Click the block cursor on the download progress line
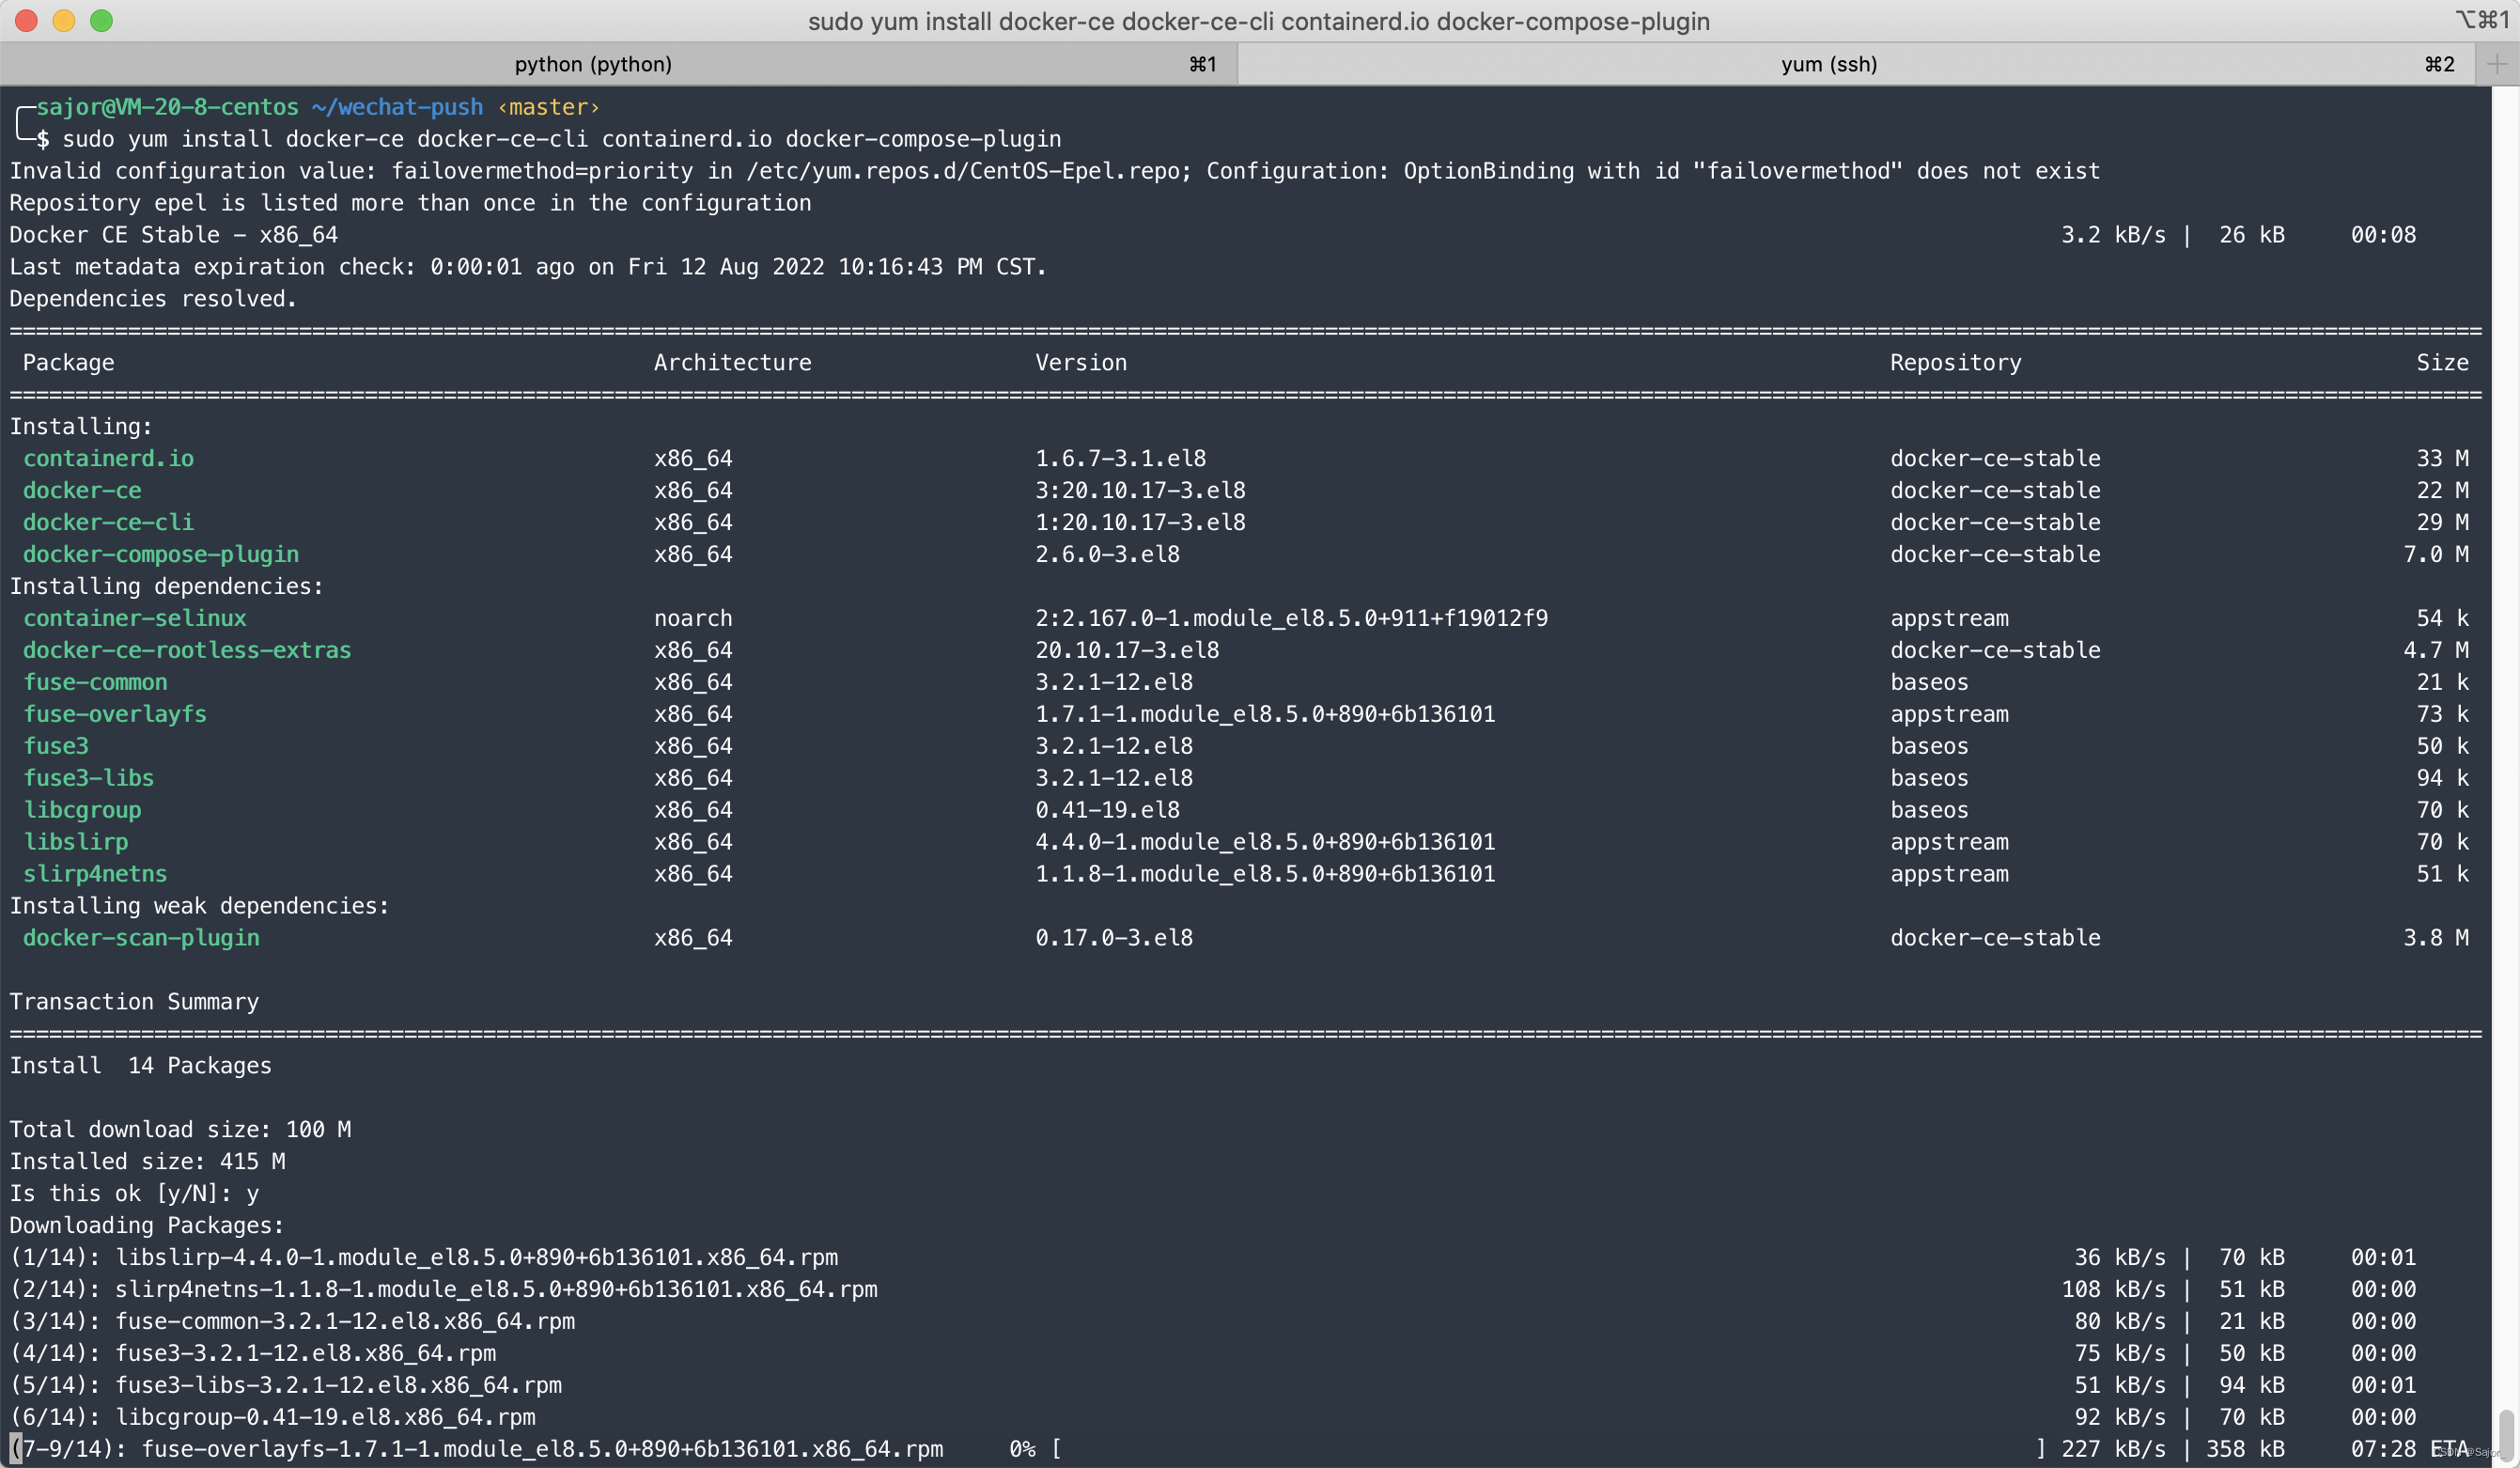Image resolution: width=2520 pixels, height=1468 pixels. (x=15, y=1449)
